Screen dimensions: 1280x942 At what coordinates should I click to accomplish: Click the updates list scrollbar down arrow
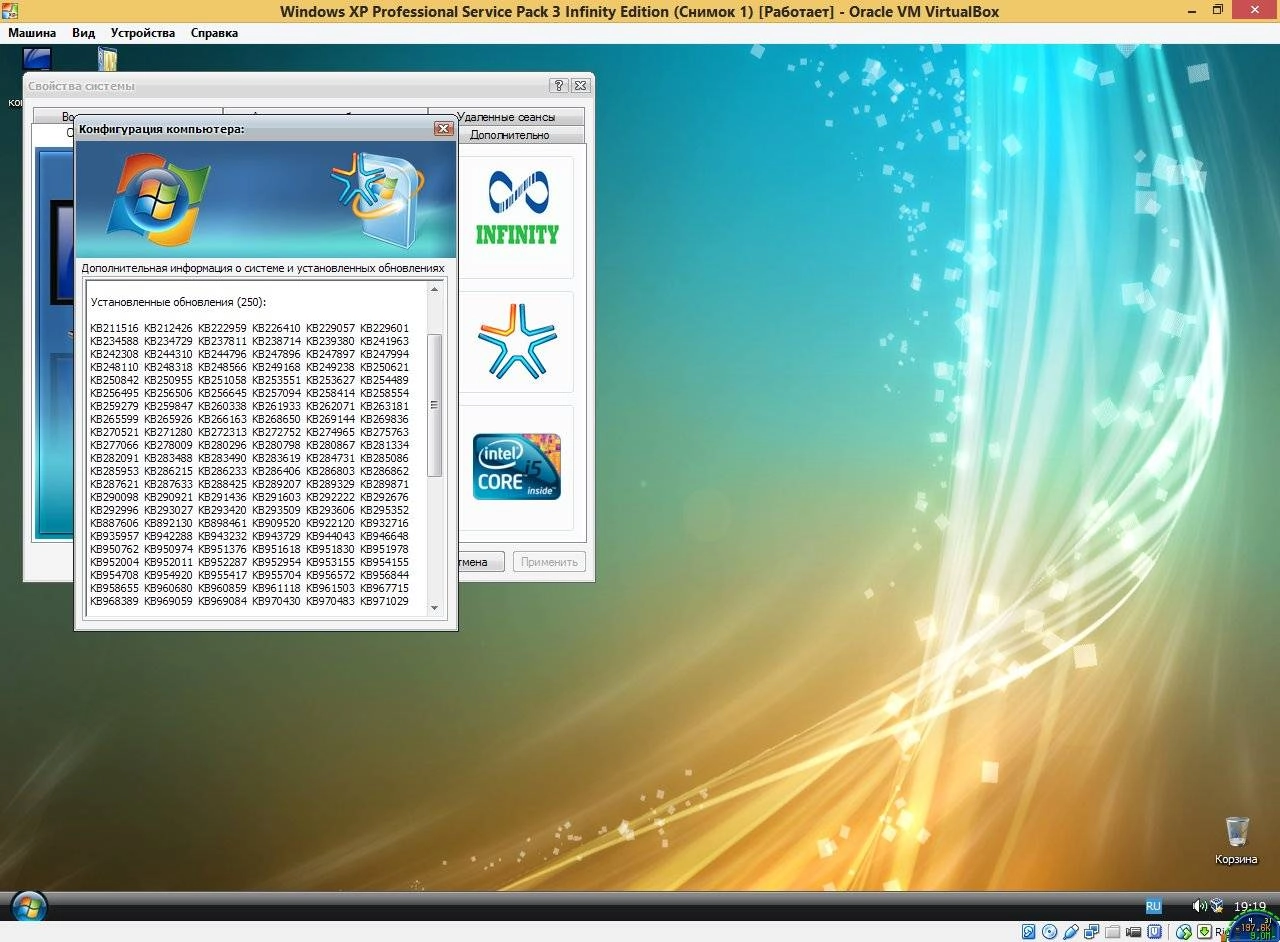pyautogui.click(x=434, y=607)
